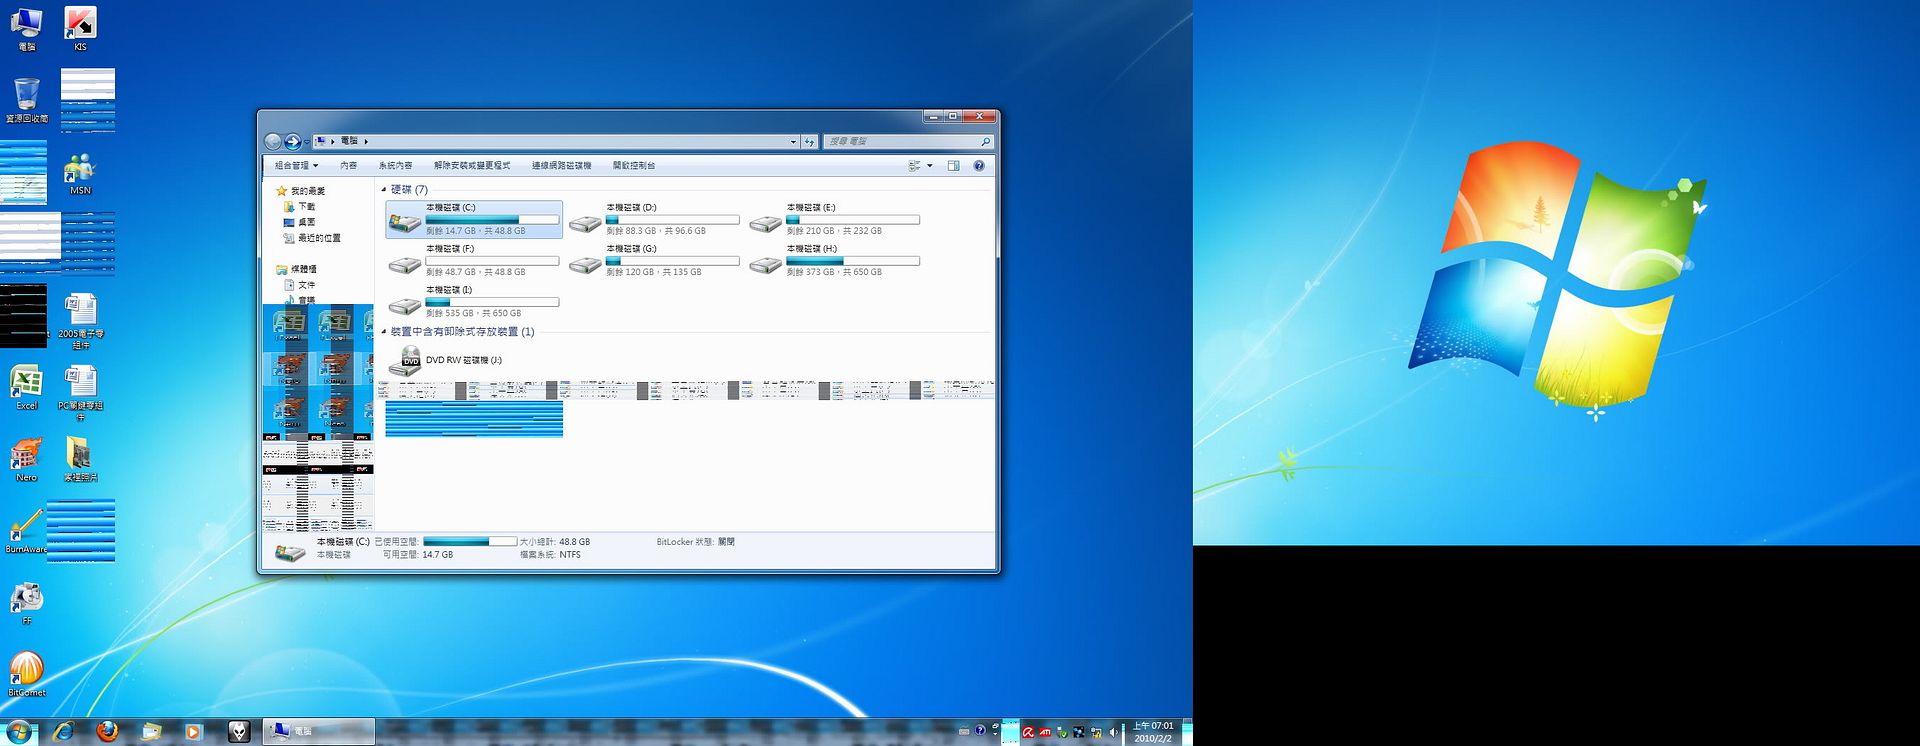Open the folder icon on taskbar
This screenshot has width=1920, height=746.
[151, 732]
